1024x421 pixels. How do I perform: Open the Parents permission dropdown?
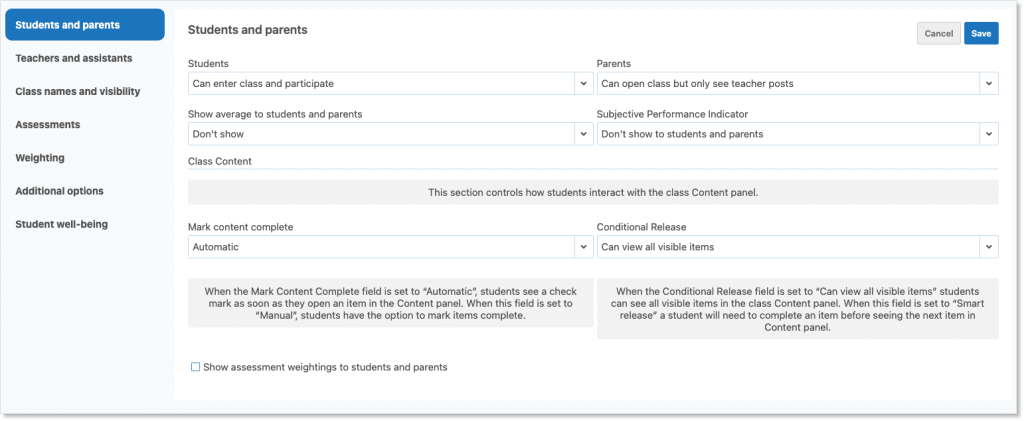pos(789,83)
